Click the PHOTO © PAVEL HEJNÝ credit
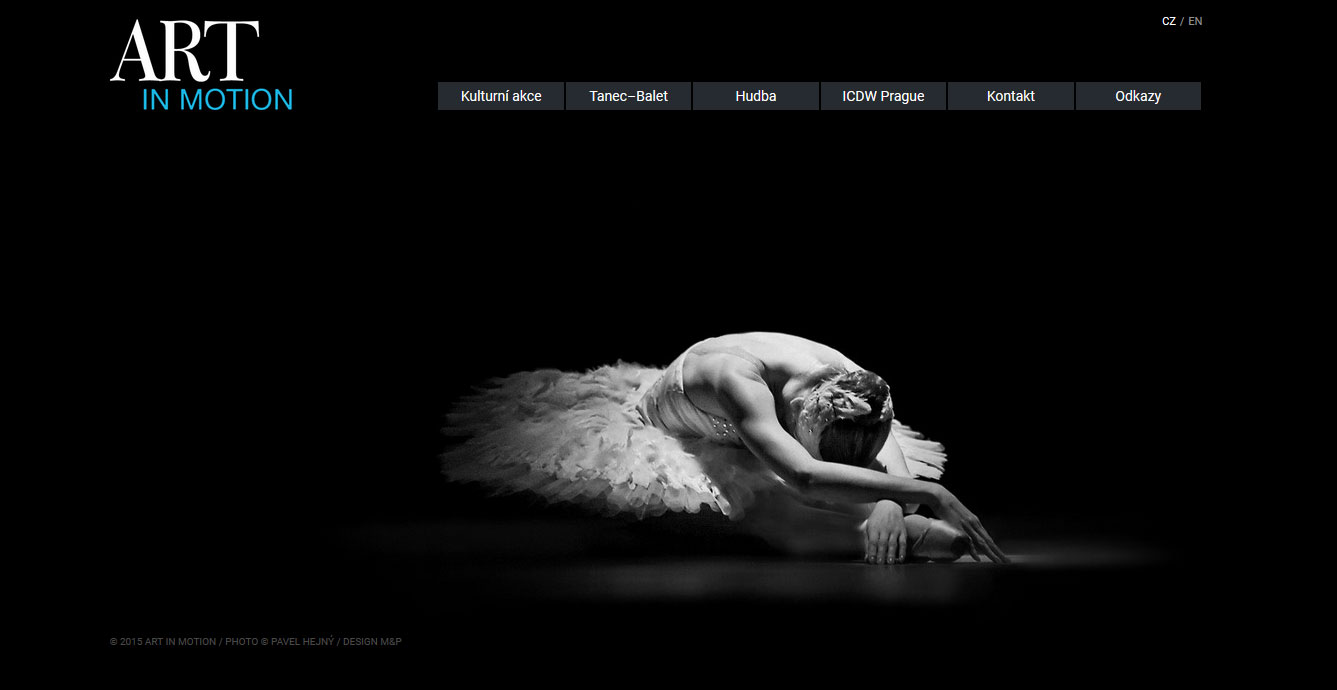Viewport: 1337px width, 690px height. (280, 642)
